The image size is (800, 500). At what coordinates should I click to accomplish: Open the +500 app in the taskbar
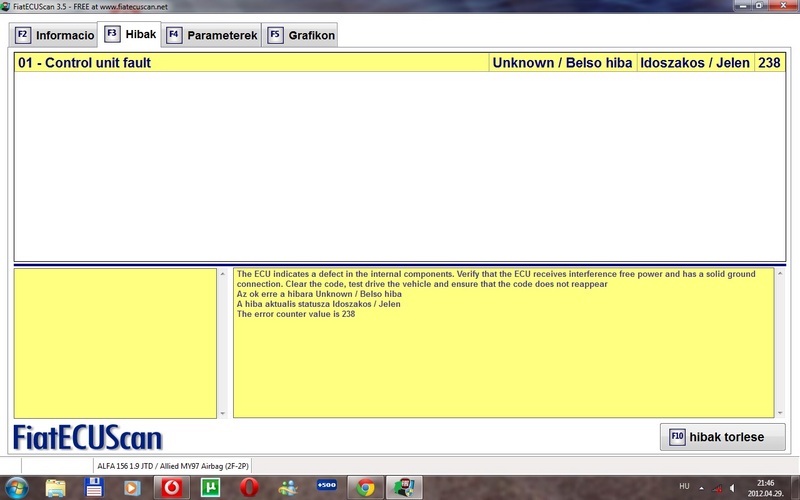pos(326,487)
